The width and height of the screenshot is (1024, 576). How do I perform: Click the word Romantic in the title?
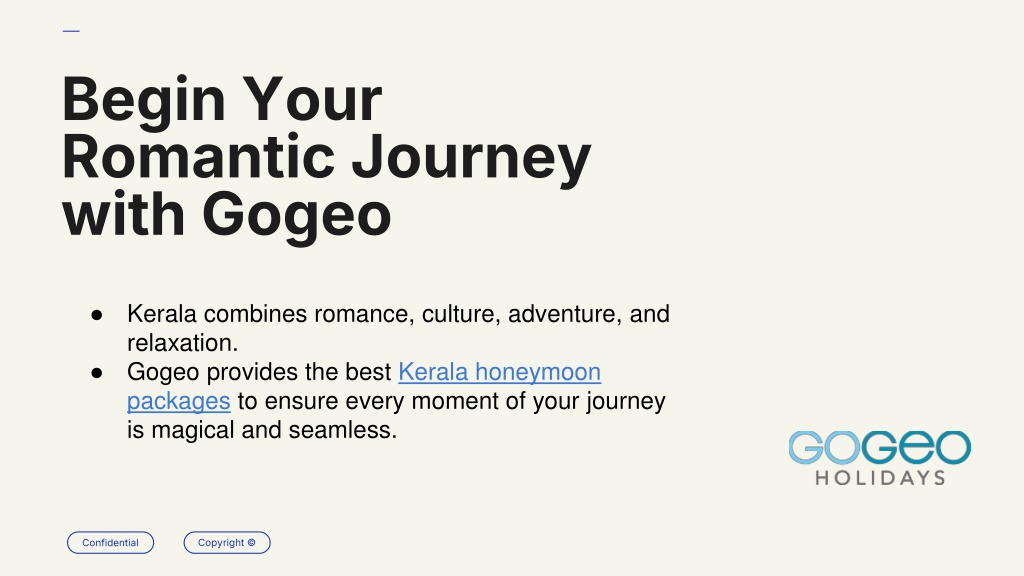[x=199, y=157]
